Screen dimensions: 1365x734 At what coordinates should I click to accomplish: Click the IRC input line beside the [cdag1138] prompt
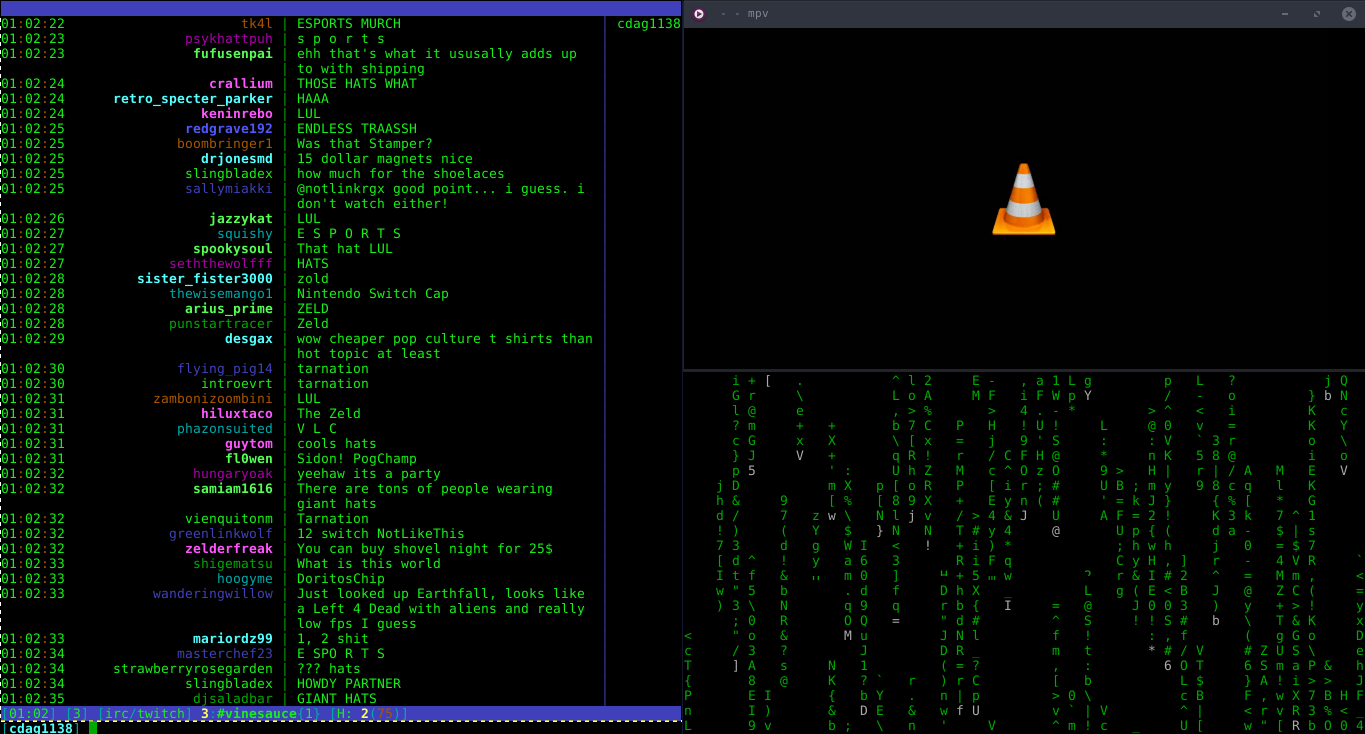383,727
